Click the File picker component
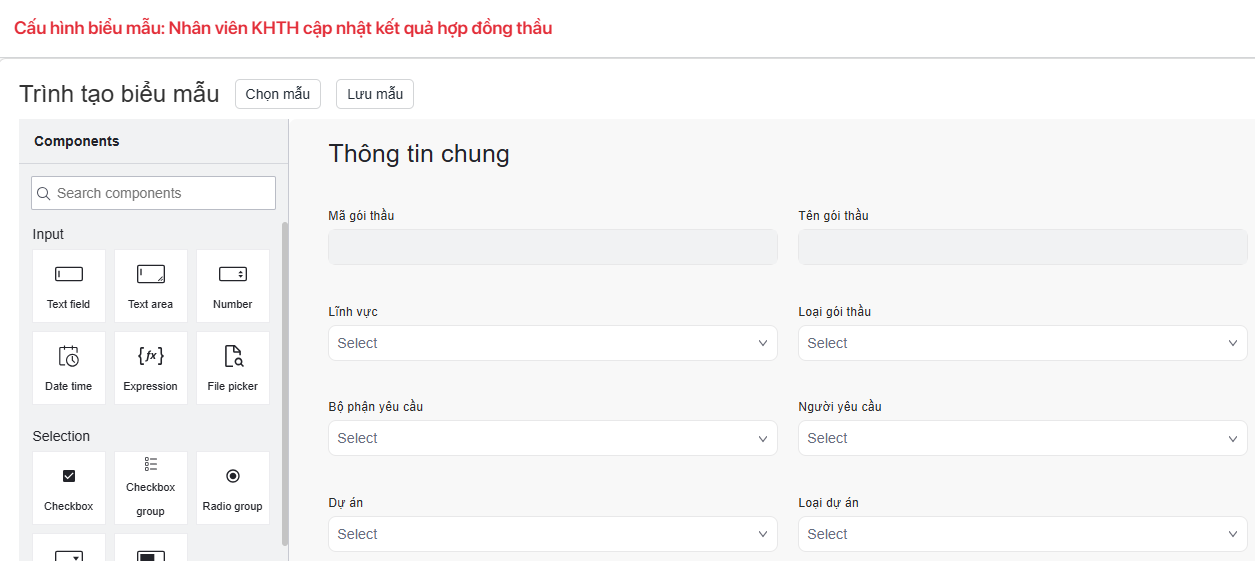 point(233,368)
